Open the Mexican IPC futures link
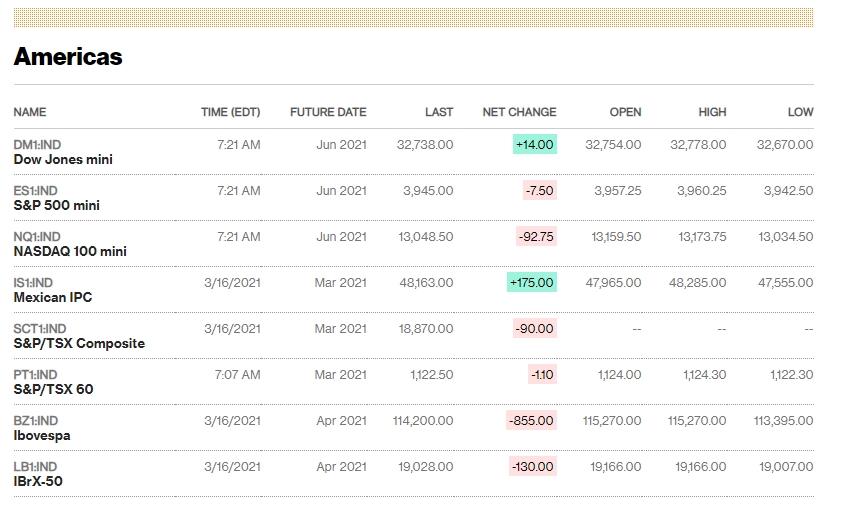The image size is (847, 529). [x=53, y=298]
